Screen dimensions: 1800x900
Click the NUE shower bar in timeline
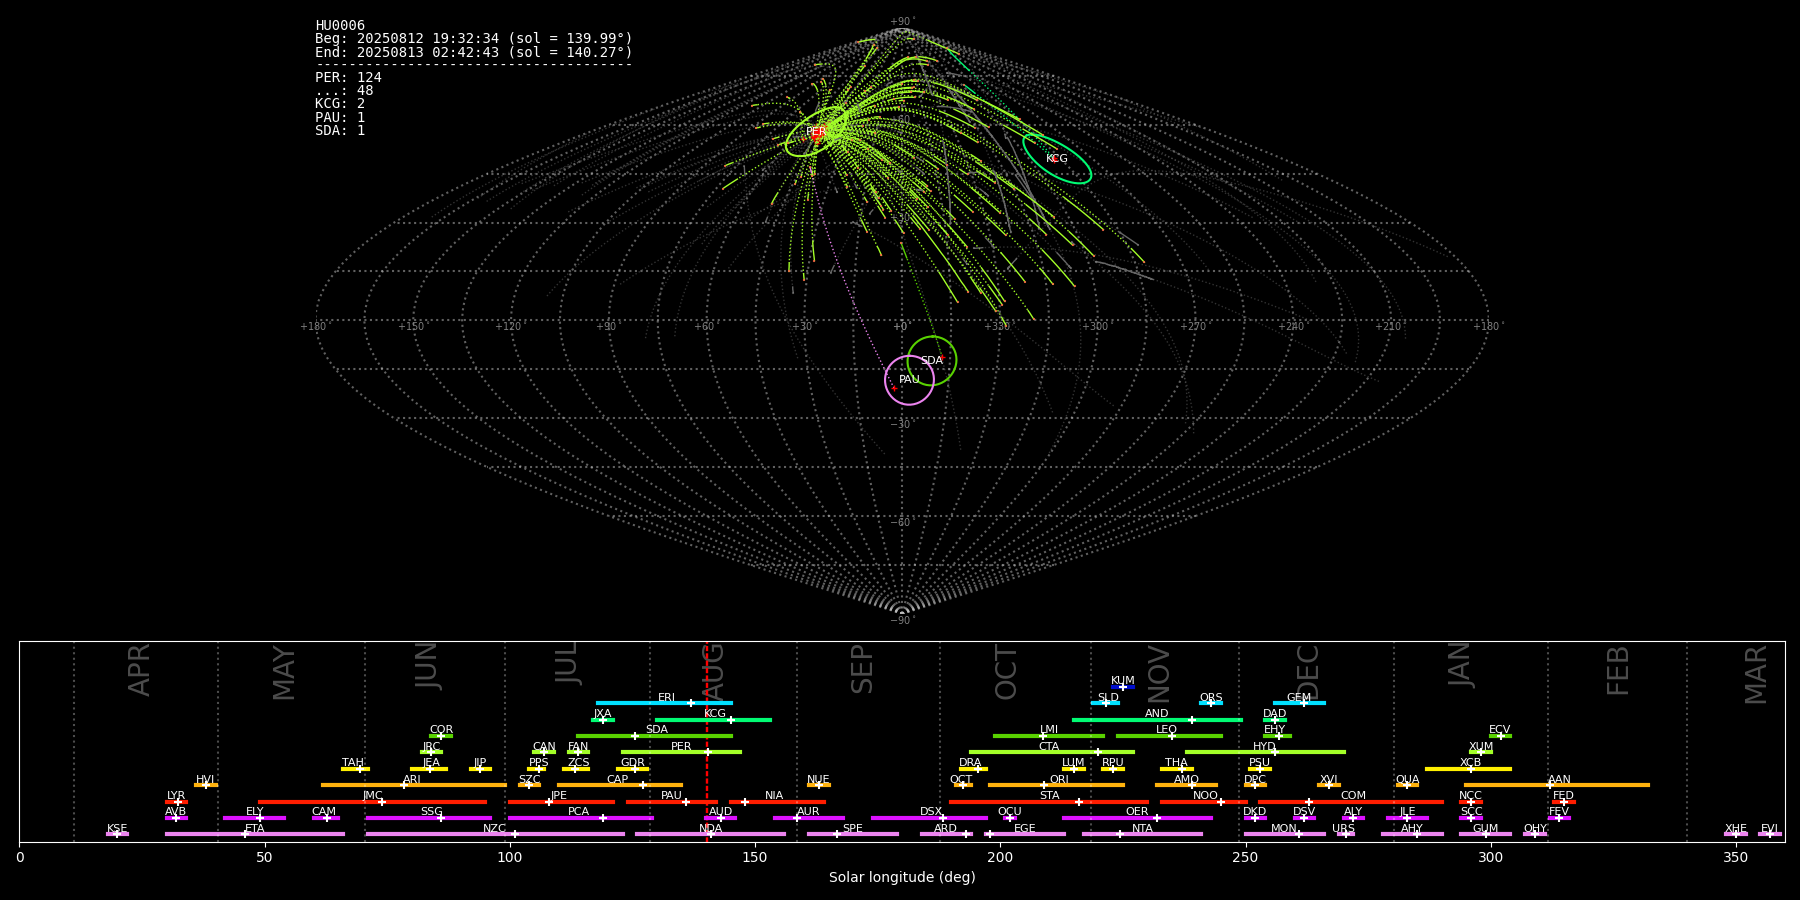point(819,785)
